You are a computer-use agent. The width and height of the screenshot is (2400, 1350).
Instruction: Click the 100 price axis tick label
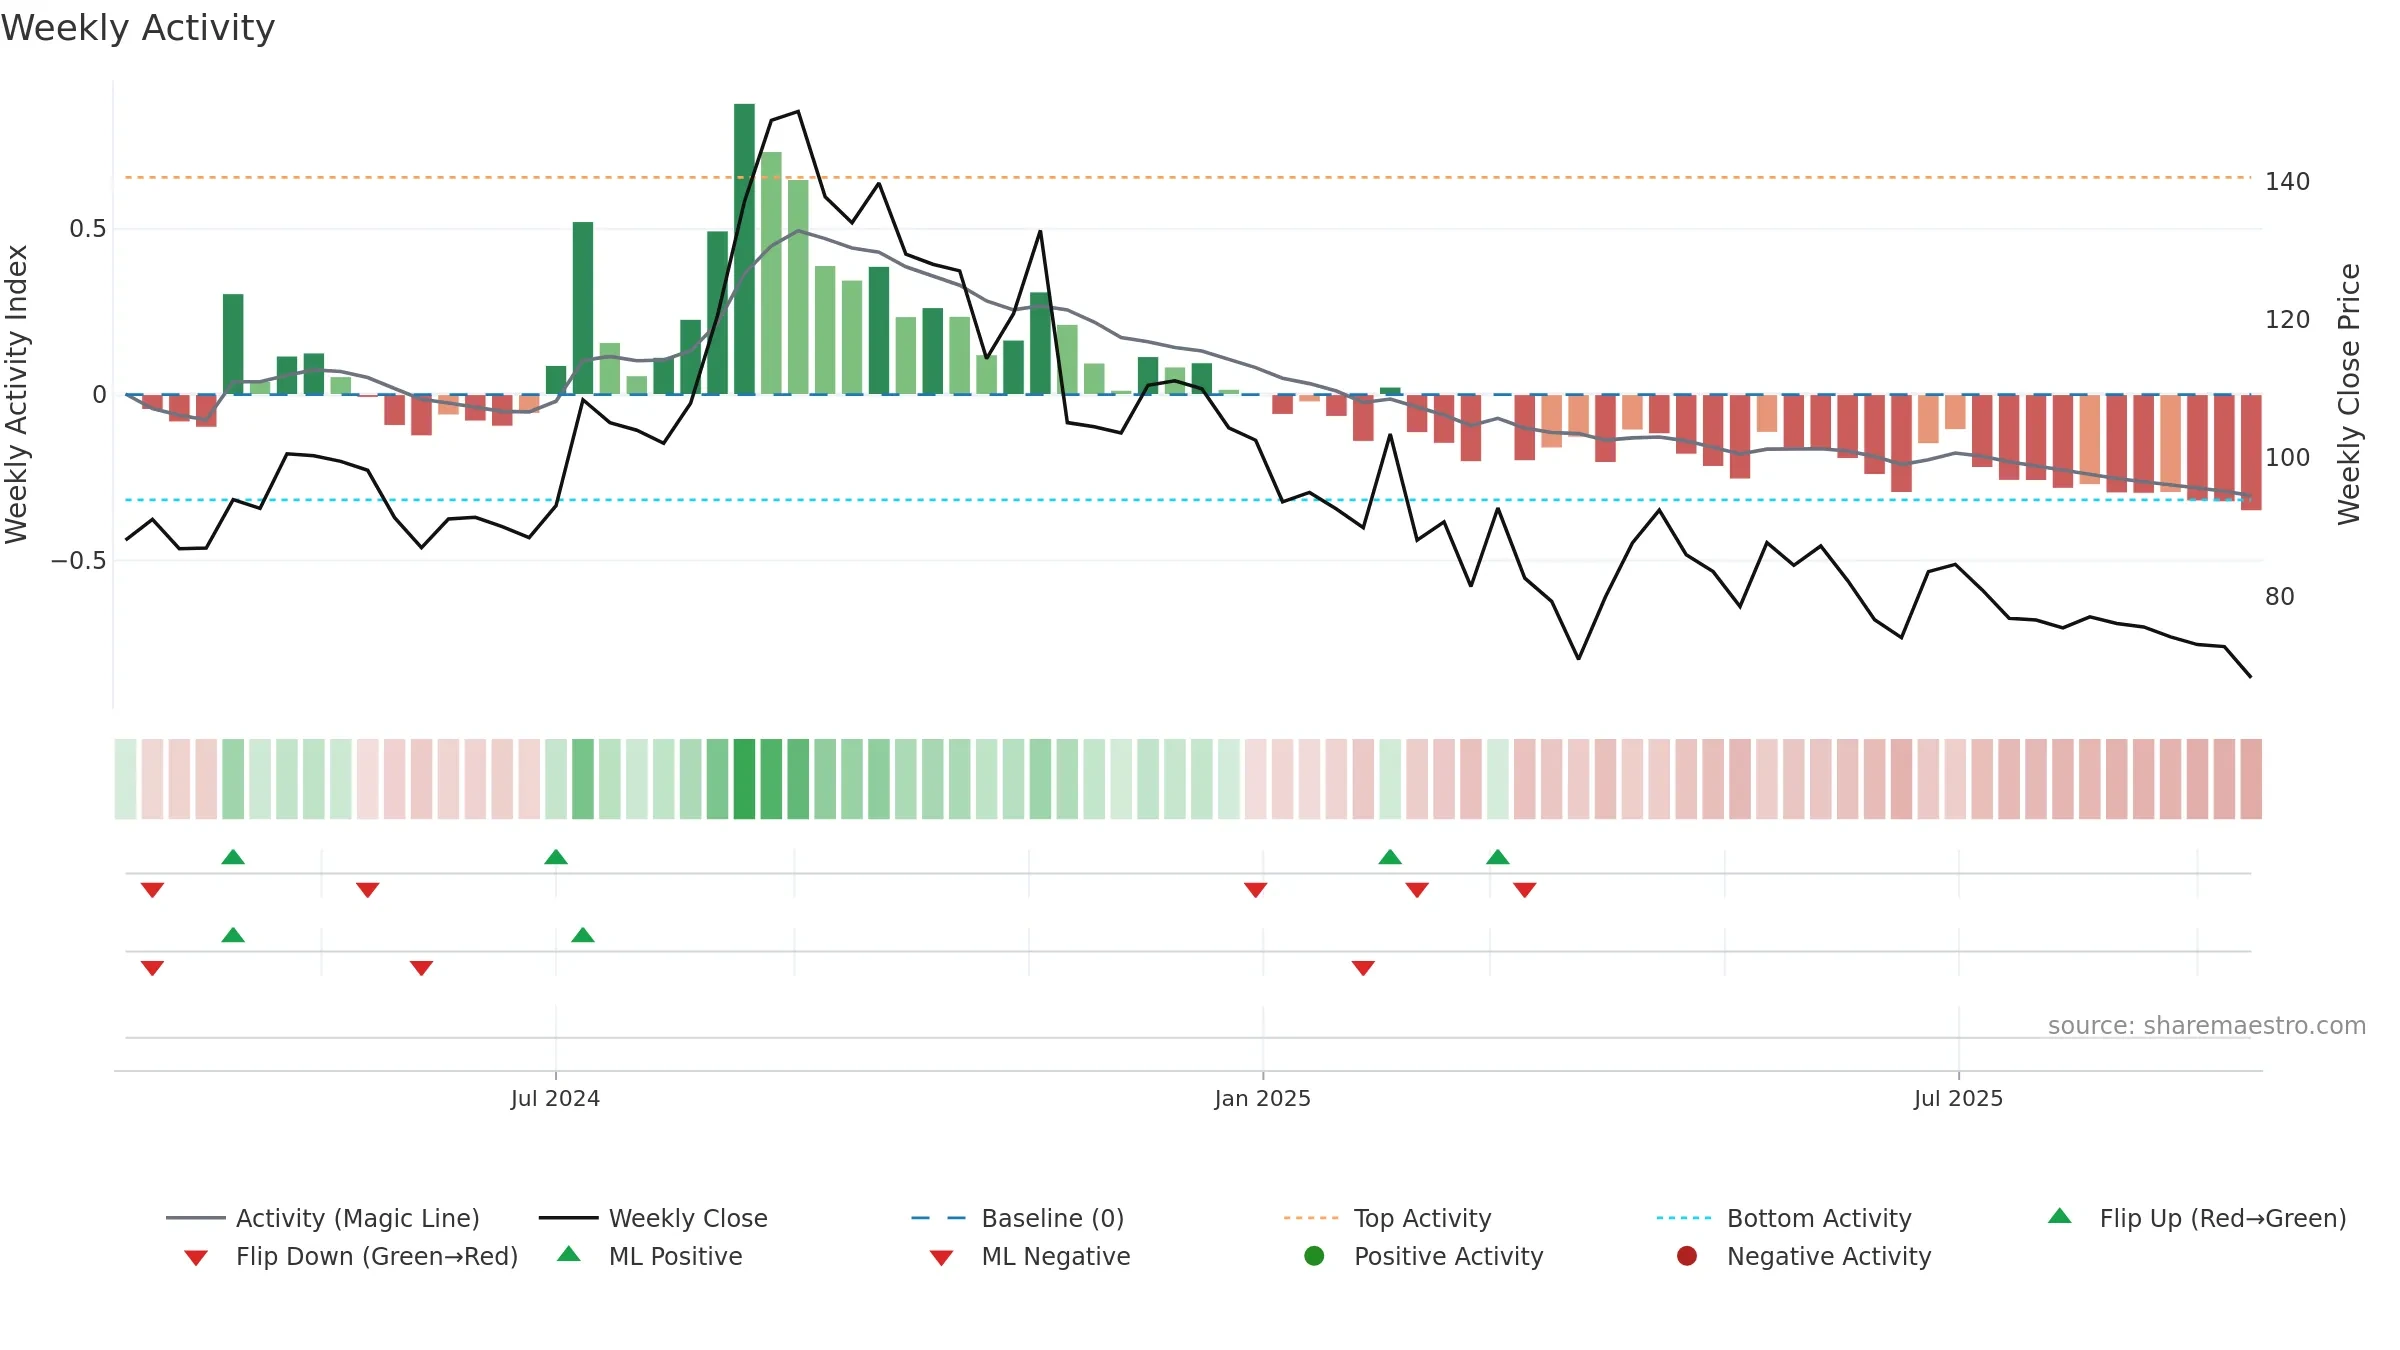pos(2287,458)
